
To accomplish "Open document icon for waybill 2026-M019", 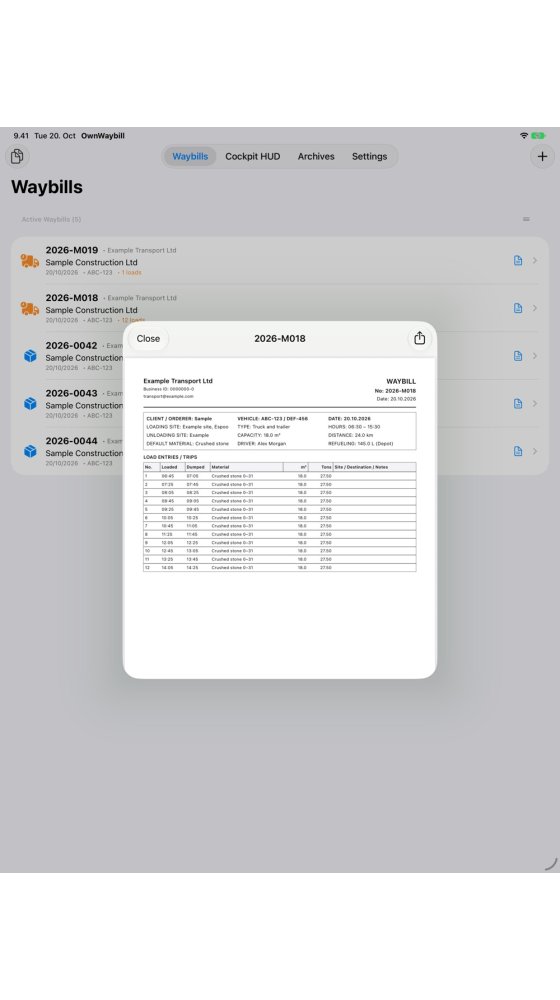I will pyautogui.click(x=518, y=260).
